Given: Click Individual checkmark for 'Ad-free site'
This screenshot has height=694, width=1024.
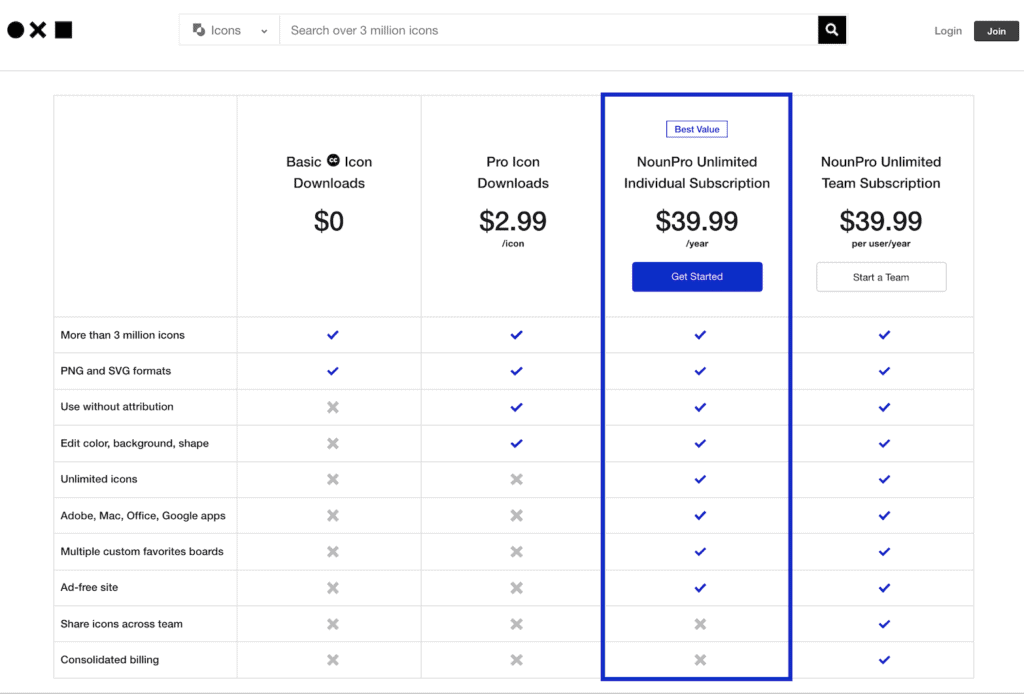Looking at the screenshot, I should [x=700, y=588].
